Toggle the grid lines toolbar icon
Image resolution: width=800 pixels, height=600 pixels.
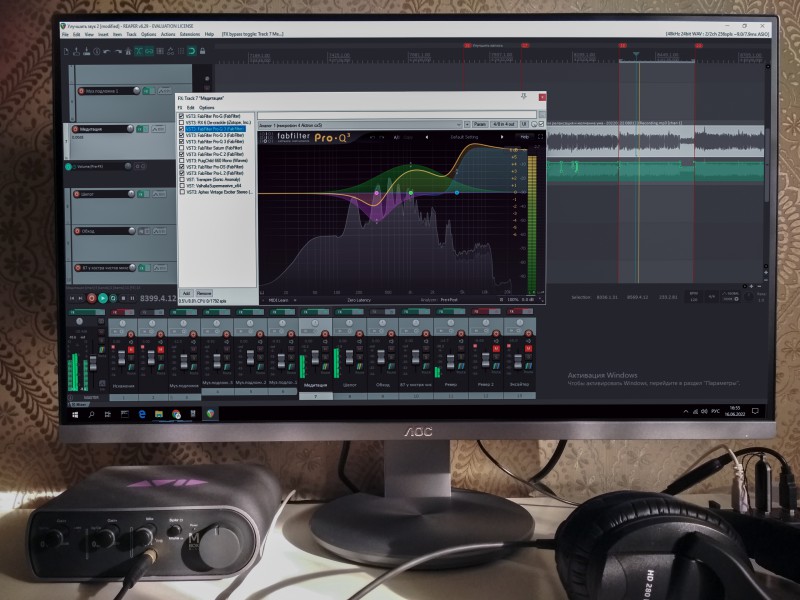pos(181,52)
